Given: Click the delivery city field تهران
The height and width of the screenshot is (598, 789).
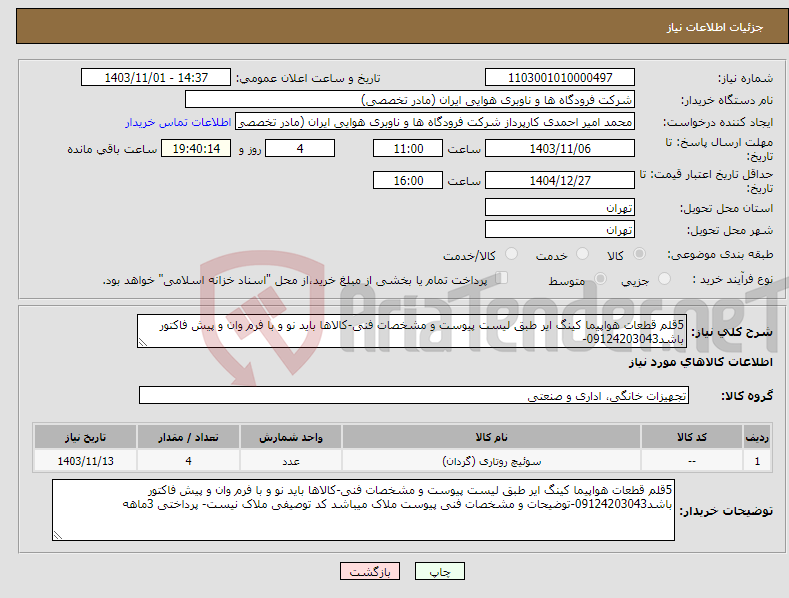Looking at the screenshot, I should tap(560, 230).
